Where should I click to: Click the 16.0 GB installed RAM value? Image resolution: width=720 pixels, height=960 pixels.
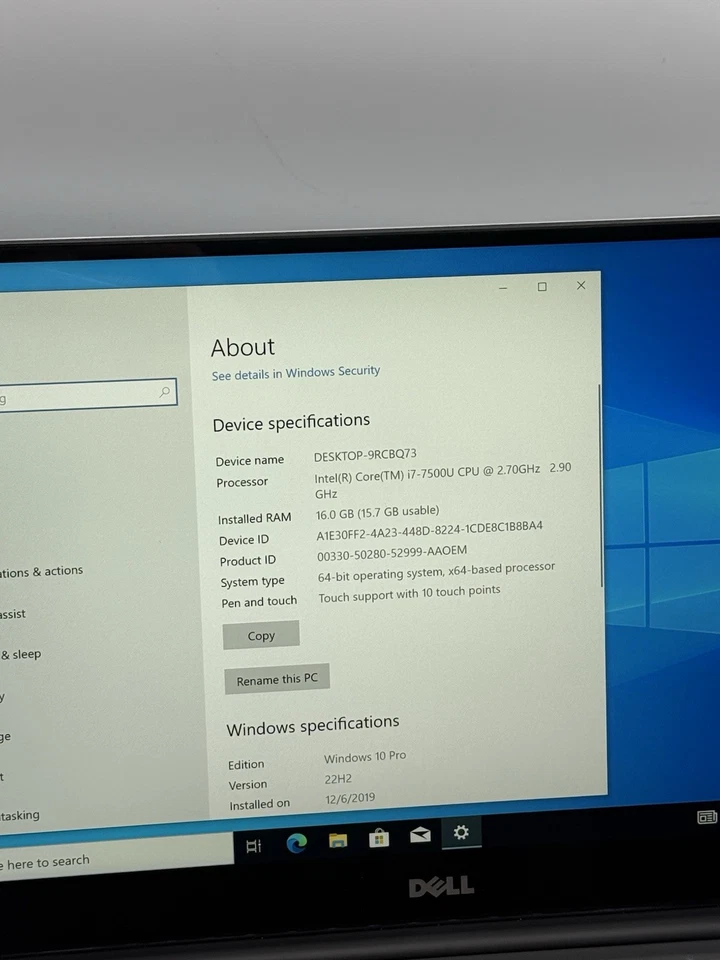377,511
